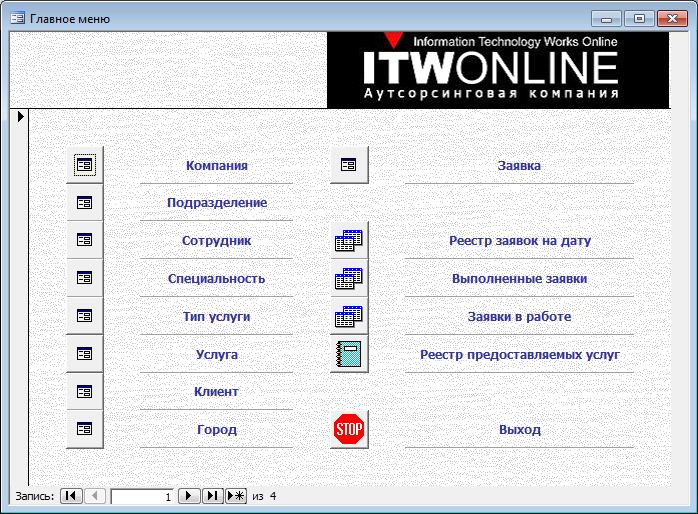Open report icon for Реестр заявок на дату

click(x=349, y=240)
